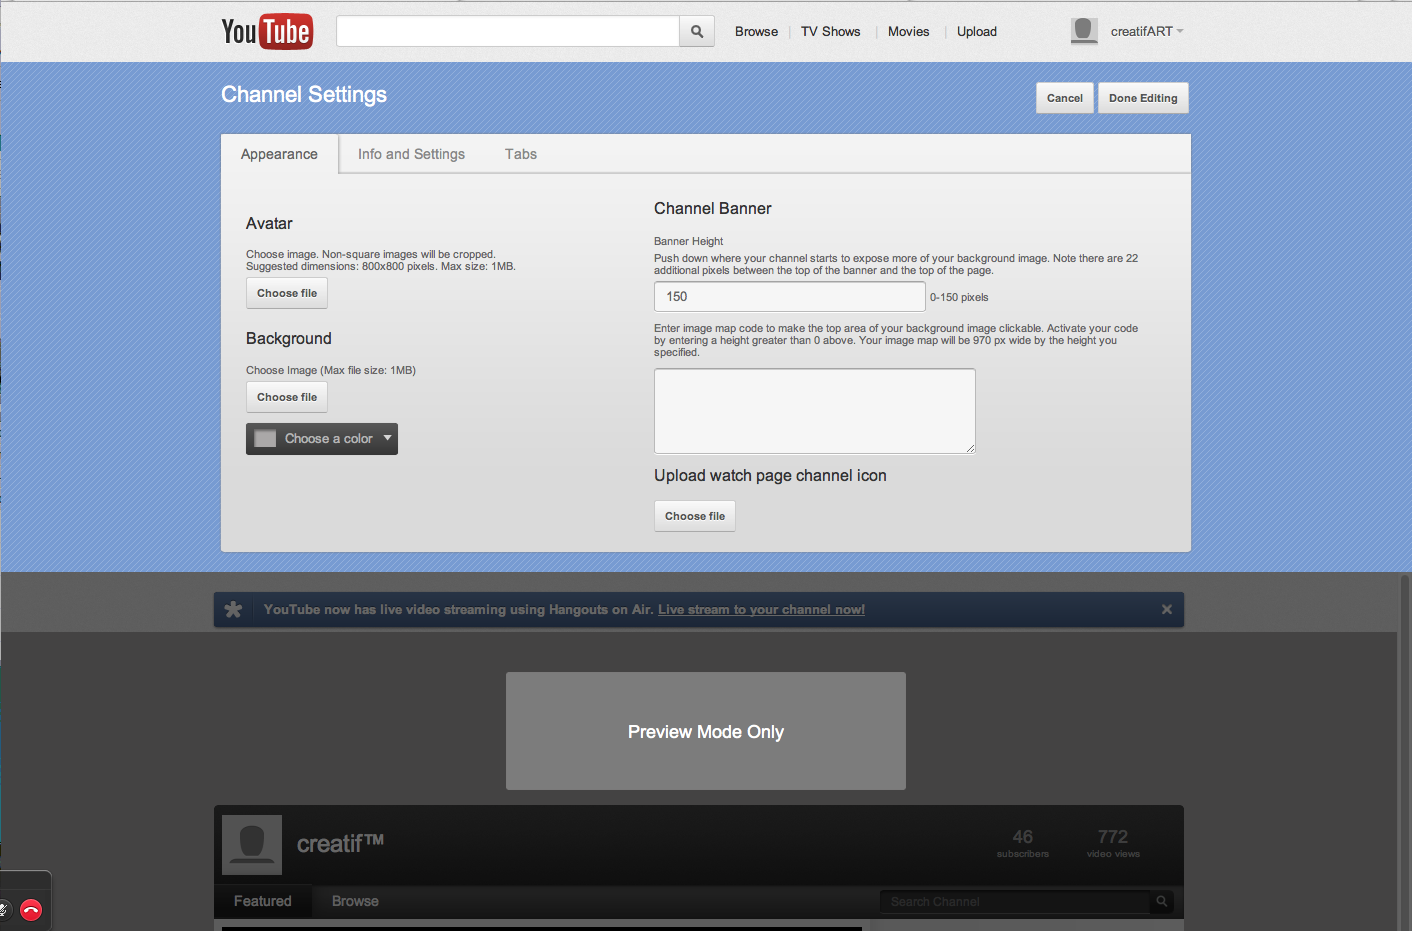Expand the Choose a color dropdown
Image resolution: width=1412 pixels, height=931 pixels.
322,439
